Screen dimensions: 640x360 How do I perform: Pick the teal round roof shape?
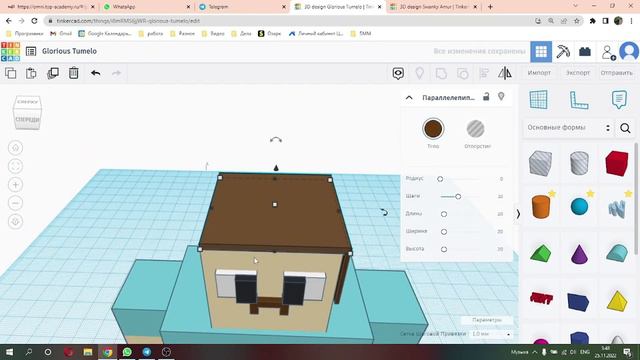(x=617, y=253)
